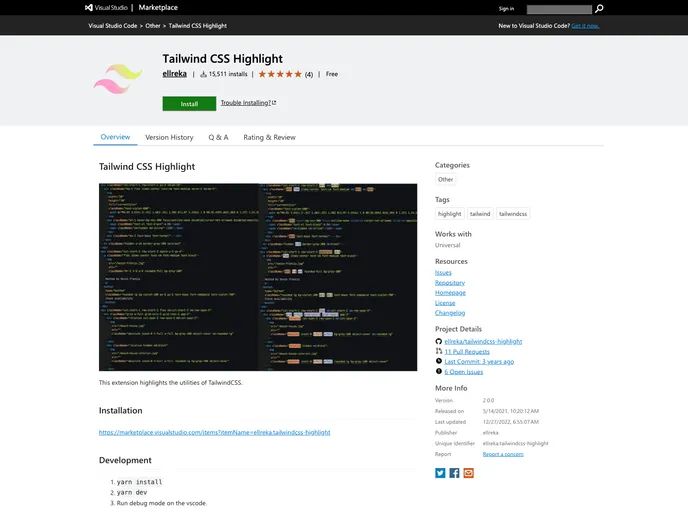Screen dimensions: 688x512
Task: Go to the Rating & Review tab
Action: pos(269,137)
